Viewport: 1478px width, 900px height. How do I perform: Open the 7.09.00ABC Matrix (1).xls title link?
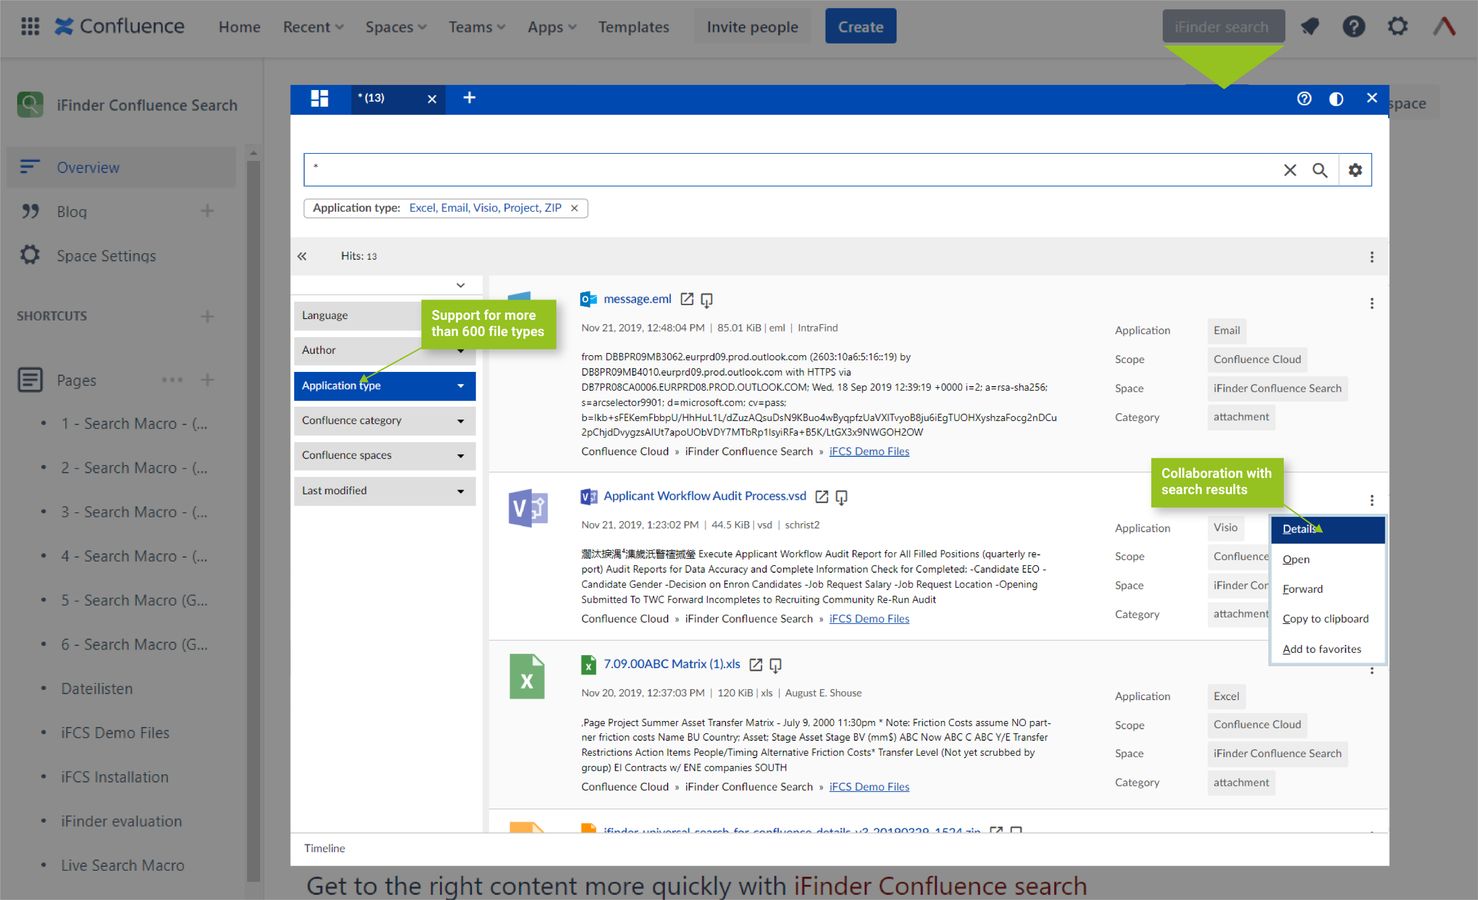[672, 664]
